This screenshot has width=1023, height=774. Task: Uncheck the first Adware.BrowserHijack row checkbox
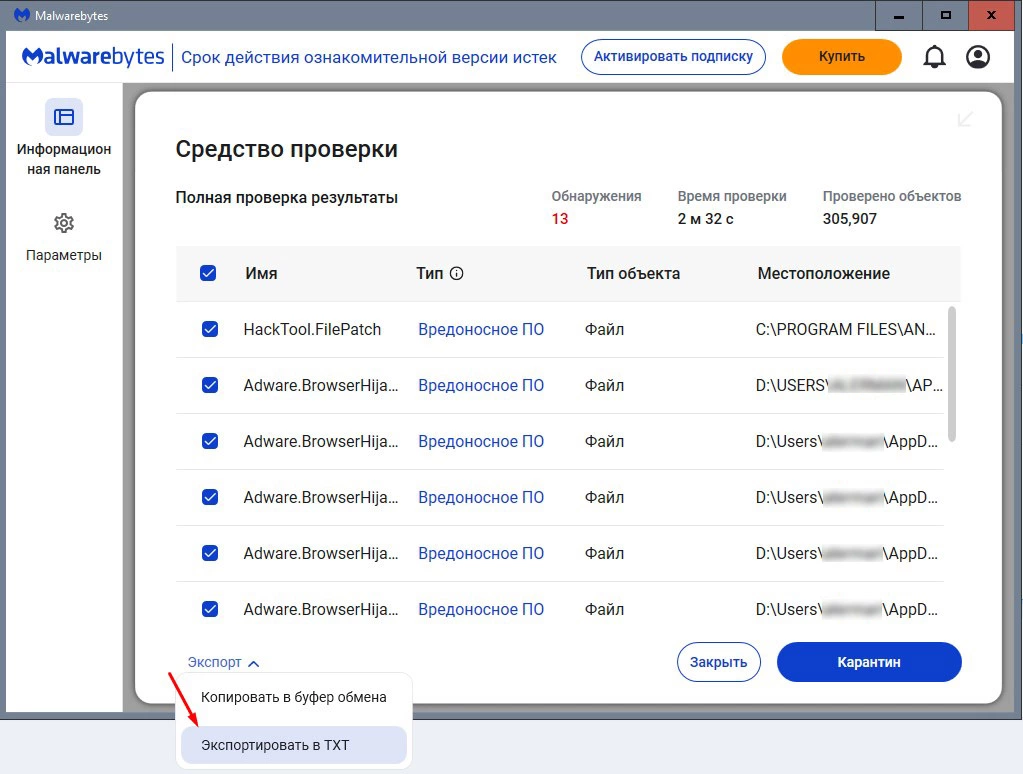pyautogui.click(x=210, y=385)
